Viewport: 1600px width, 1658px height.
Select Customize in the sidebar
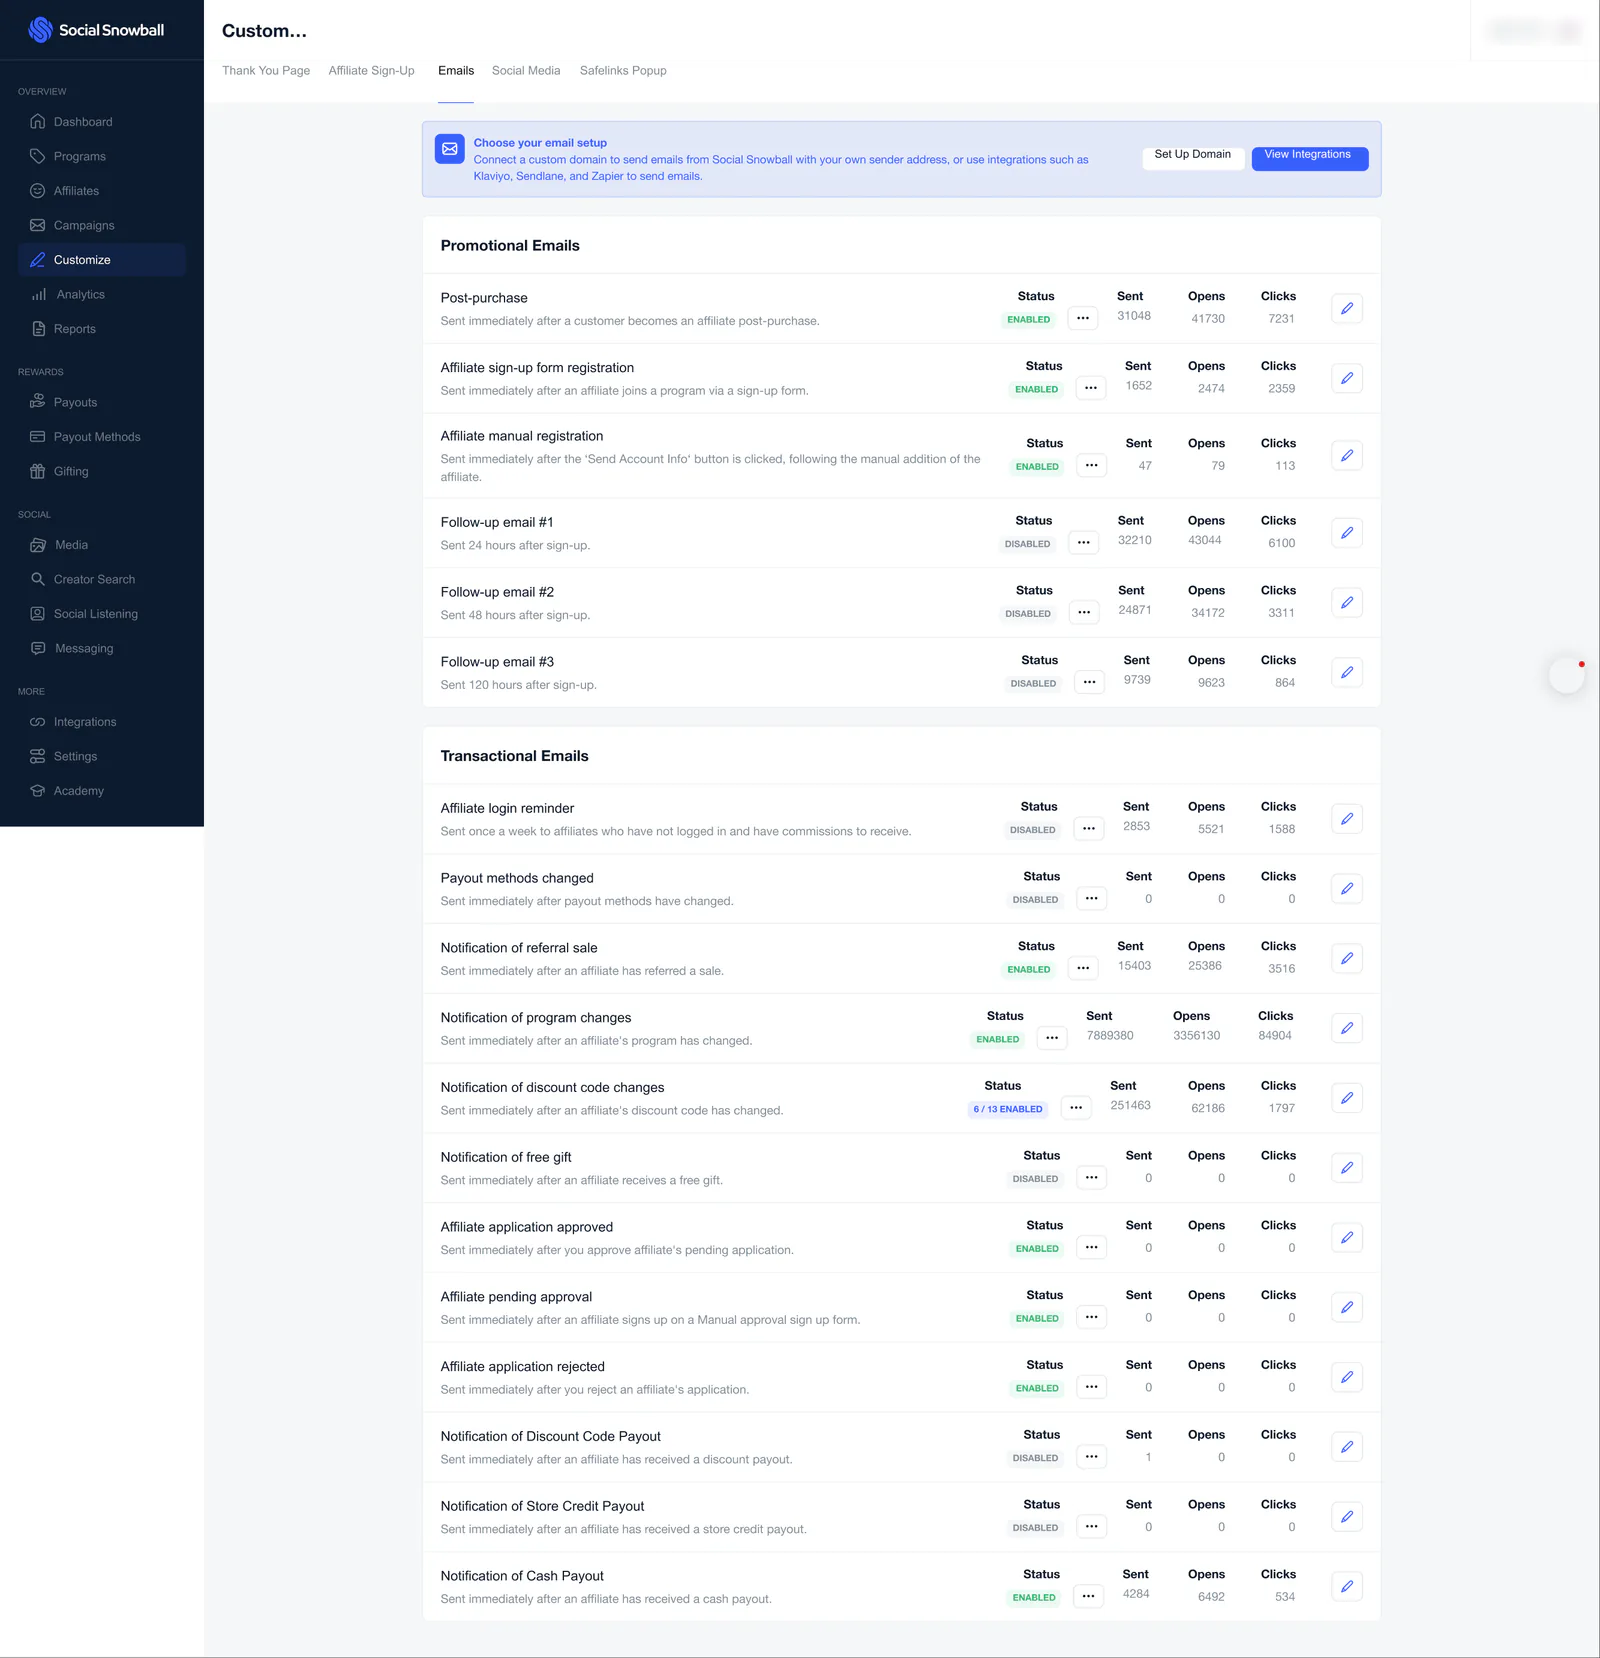pyautogui.click(x=101, y=260)
